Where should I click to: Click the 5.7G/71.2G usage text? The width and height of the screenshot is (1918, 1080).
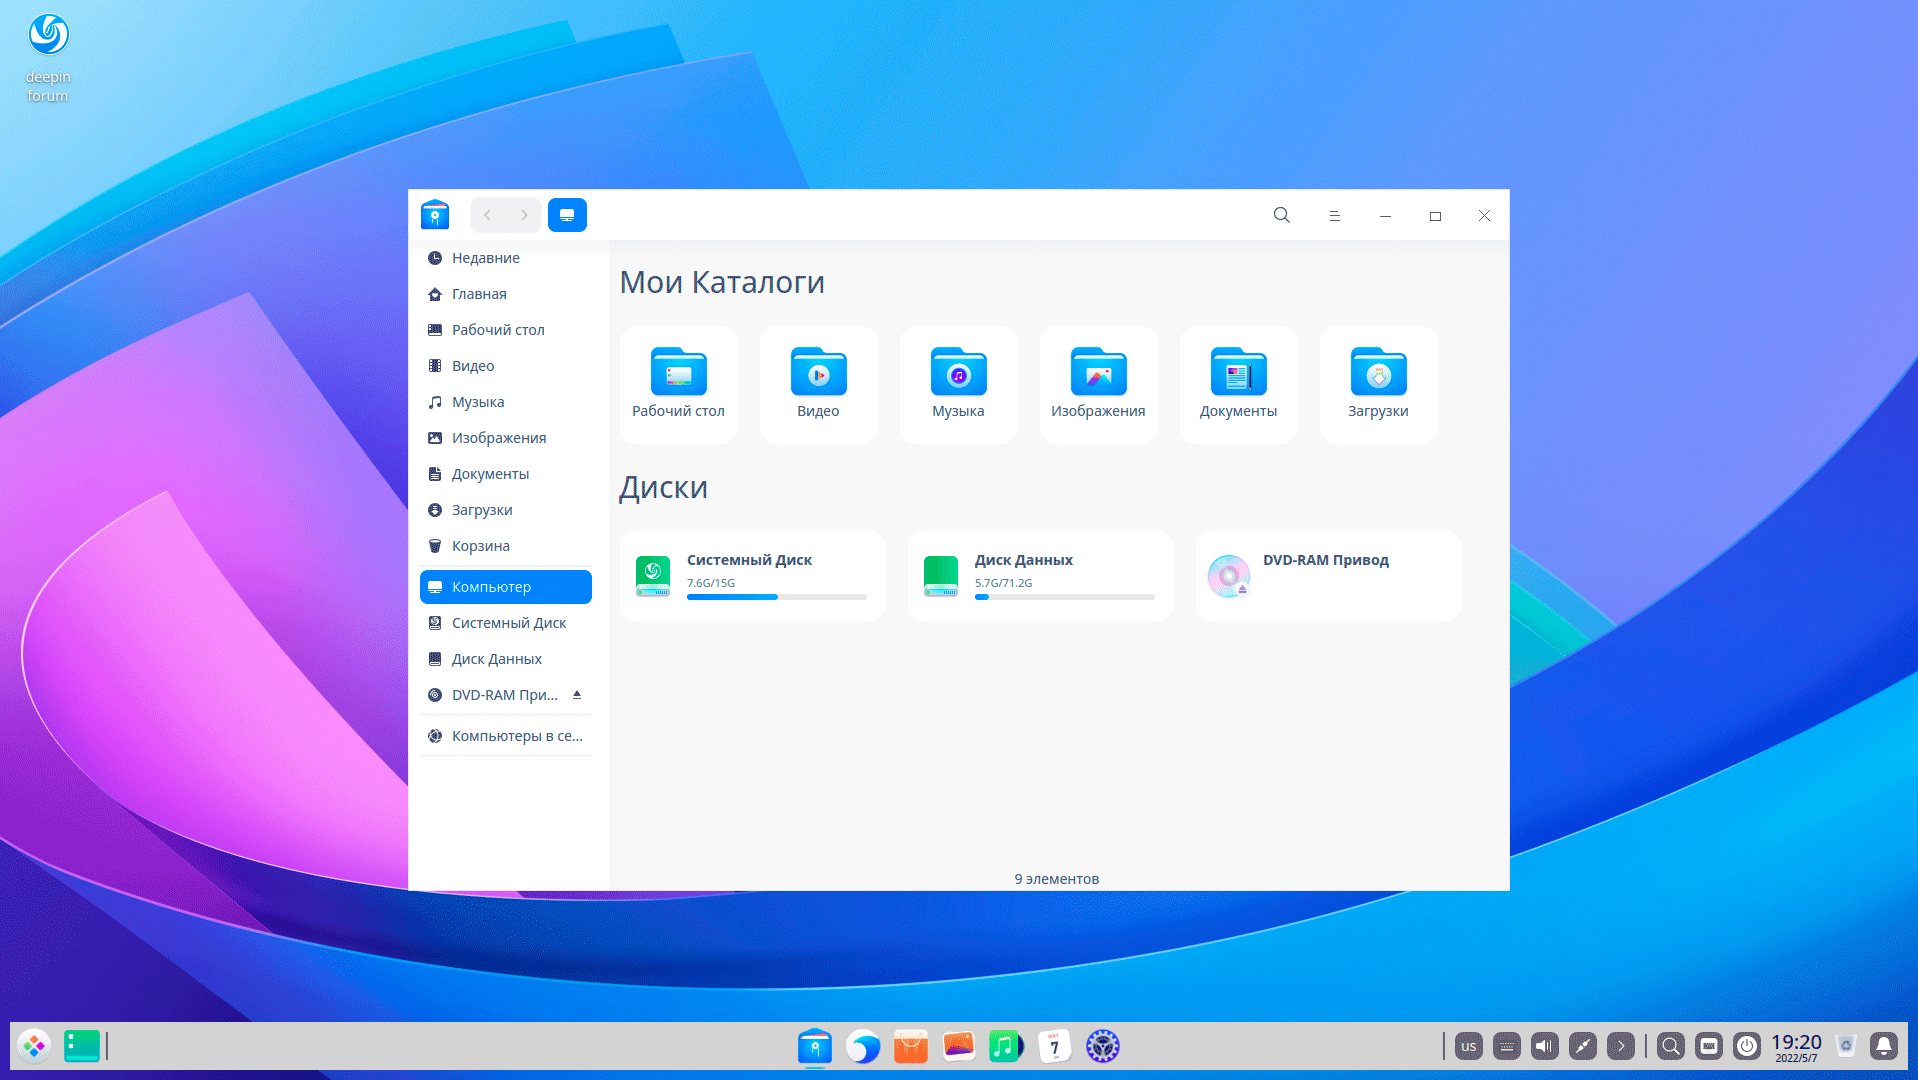(x=1004, y=583)
